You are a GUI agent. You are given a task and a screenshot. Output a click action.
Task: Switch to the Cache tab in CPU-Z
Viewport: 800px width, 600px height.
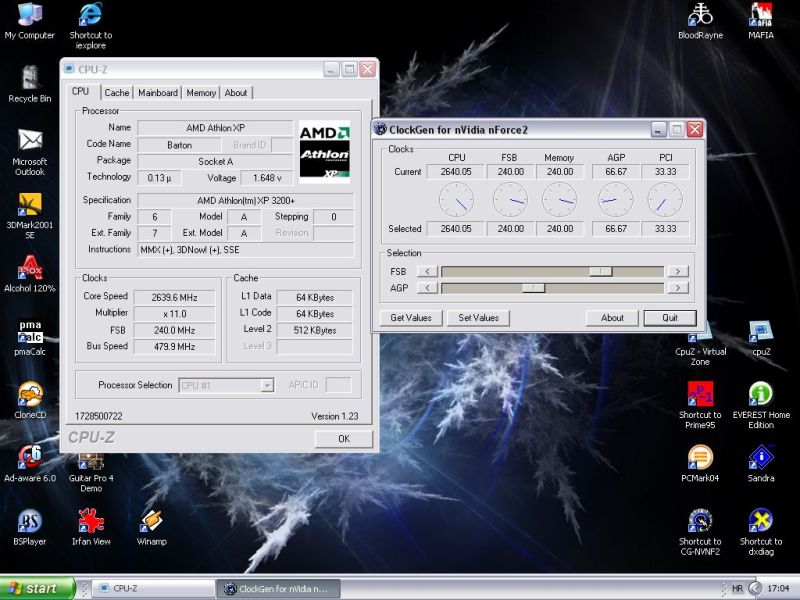[x=117, y=93]
